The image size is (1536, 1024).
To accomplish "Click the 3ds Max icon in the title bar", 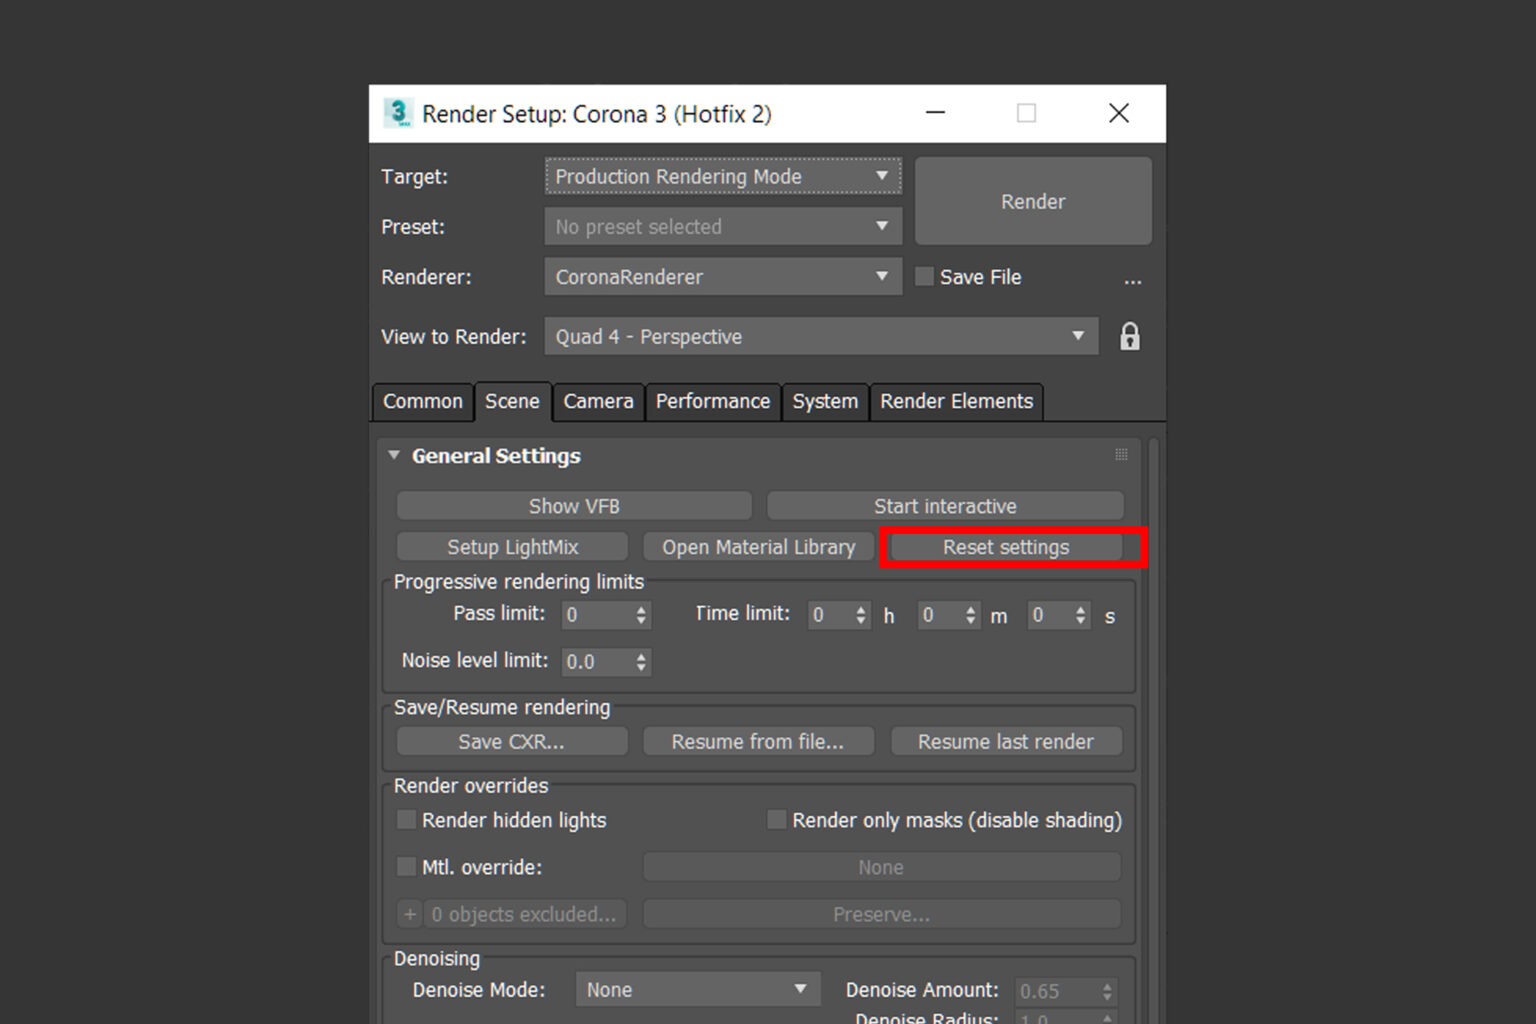I will [x=398, y=112].
